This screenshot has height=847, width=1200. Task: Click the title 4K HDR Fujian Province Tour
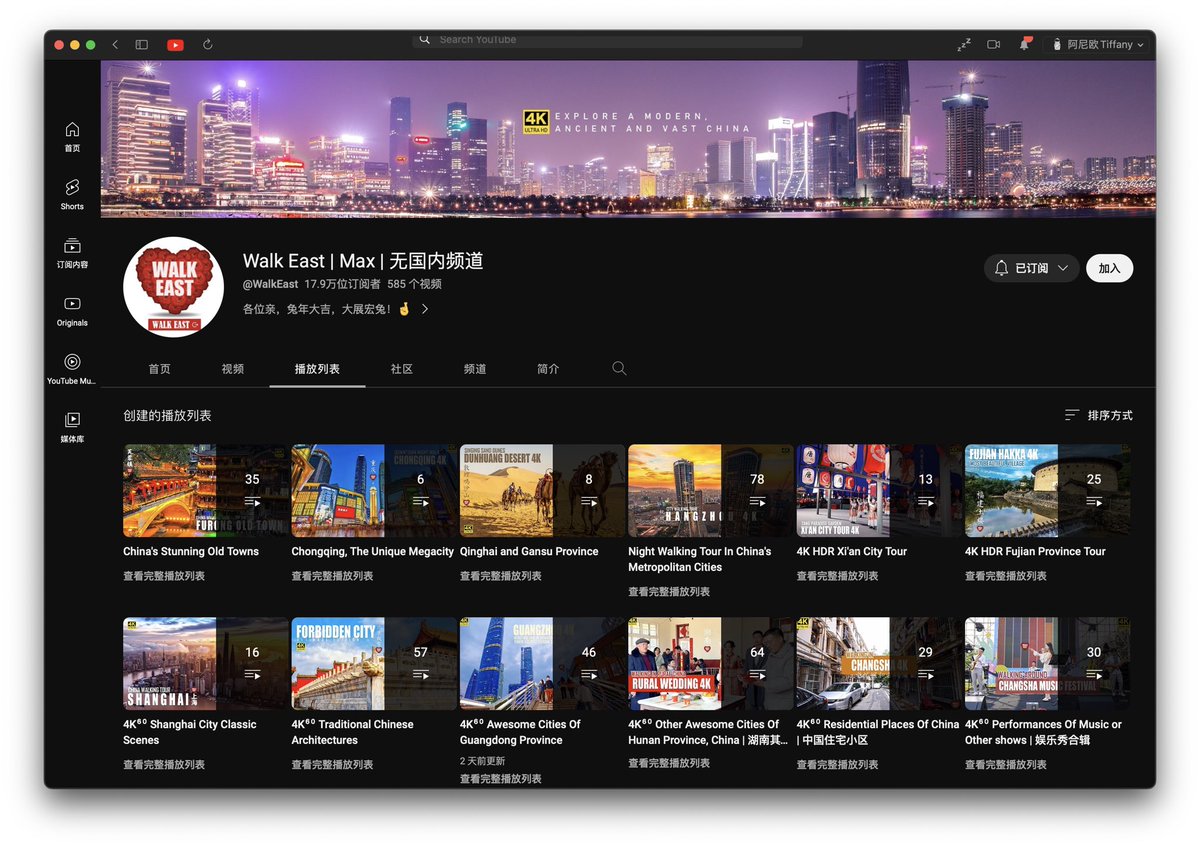[1035, 551]
